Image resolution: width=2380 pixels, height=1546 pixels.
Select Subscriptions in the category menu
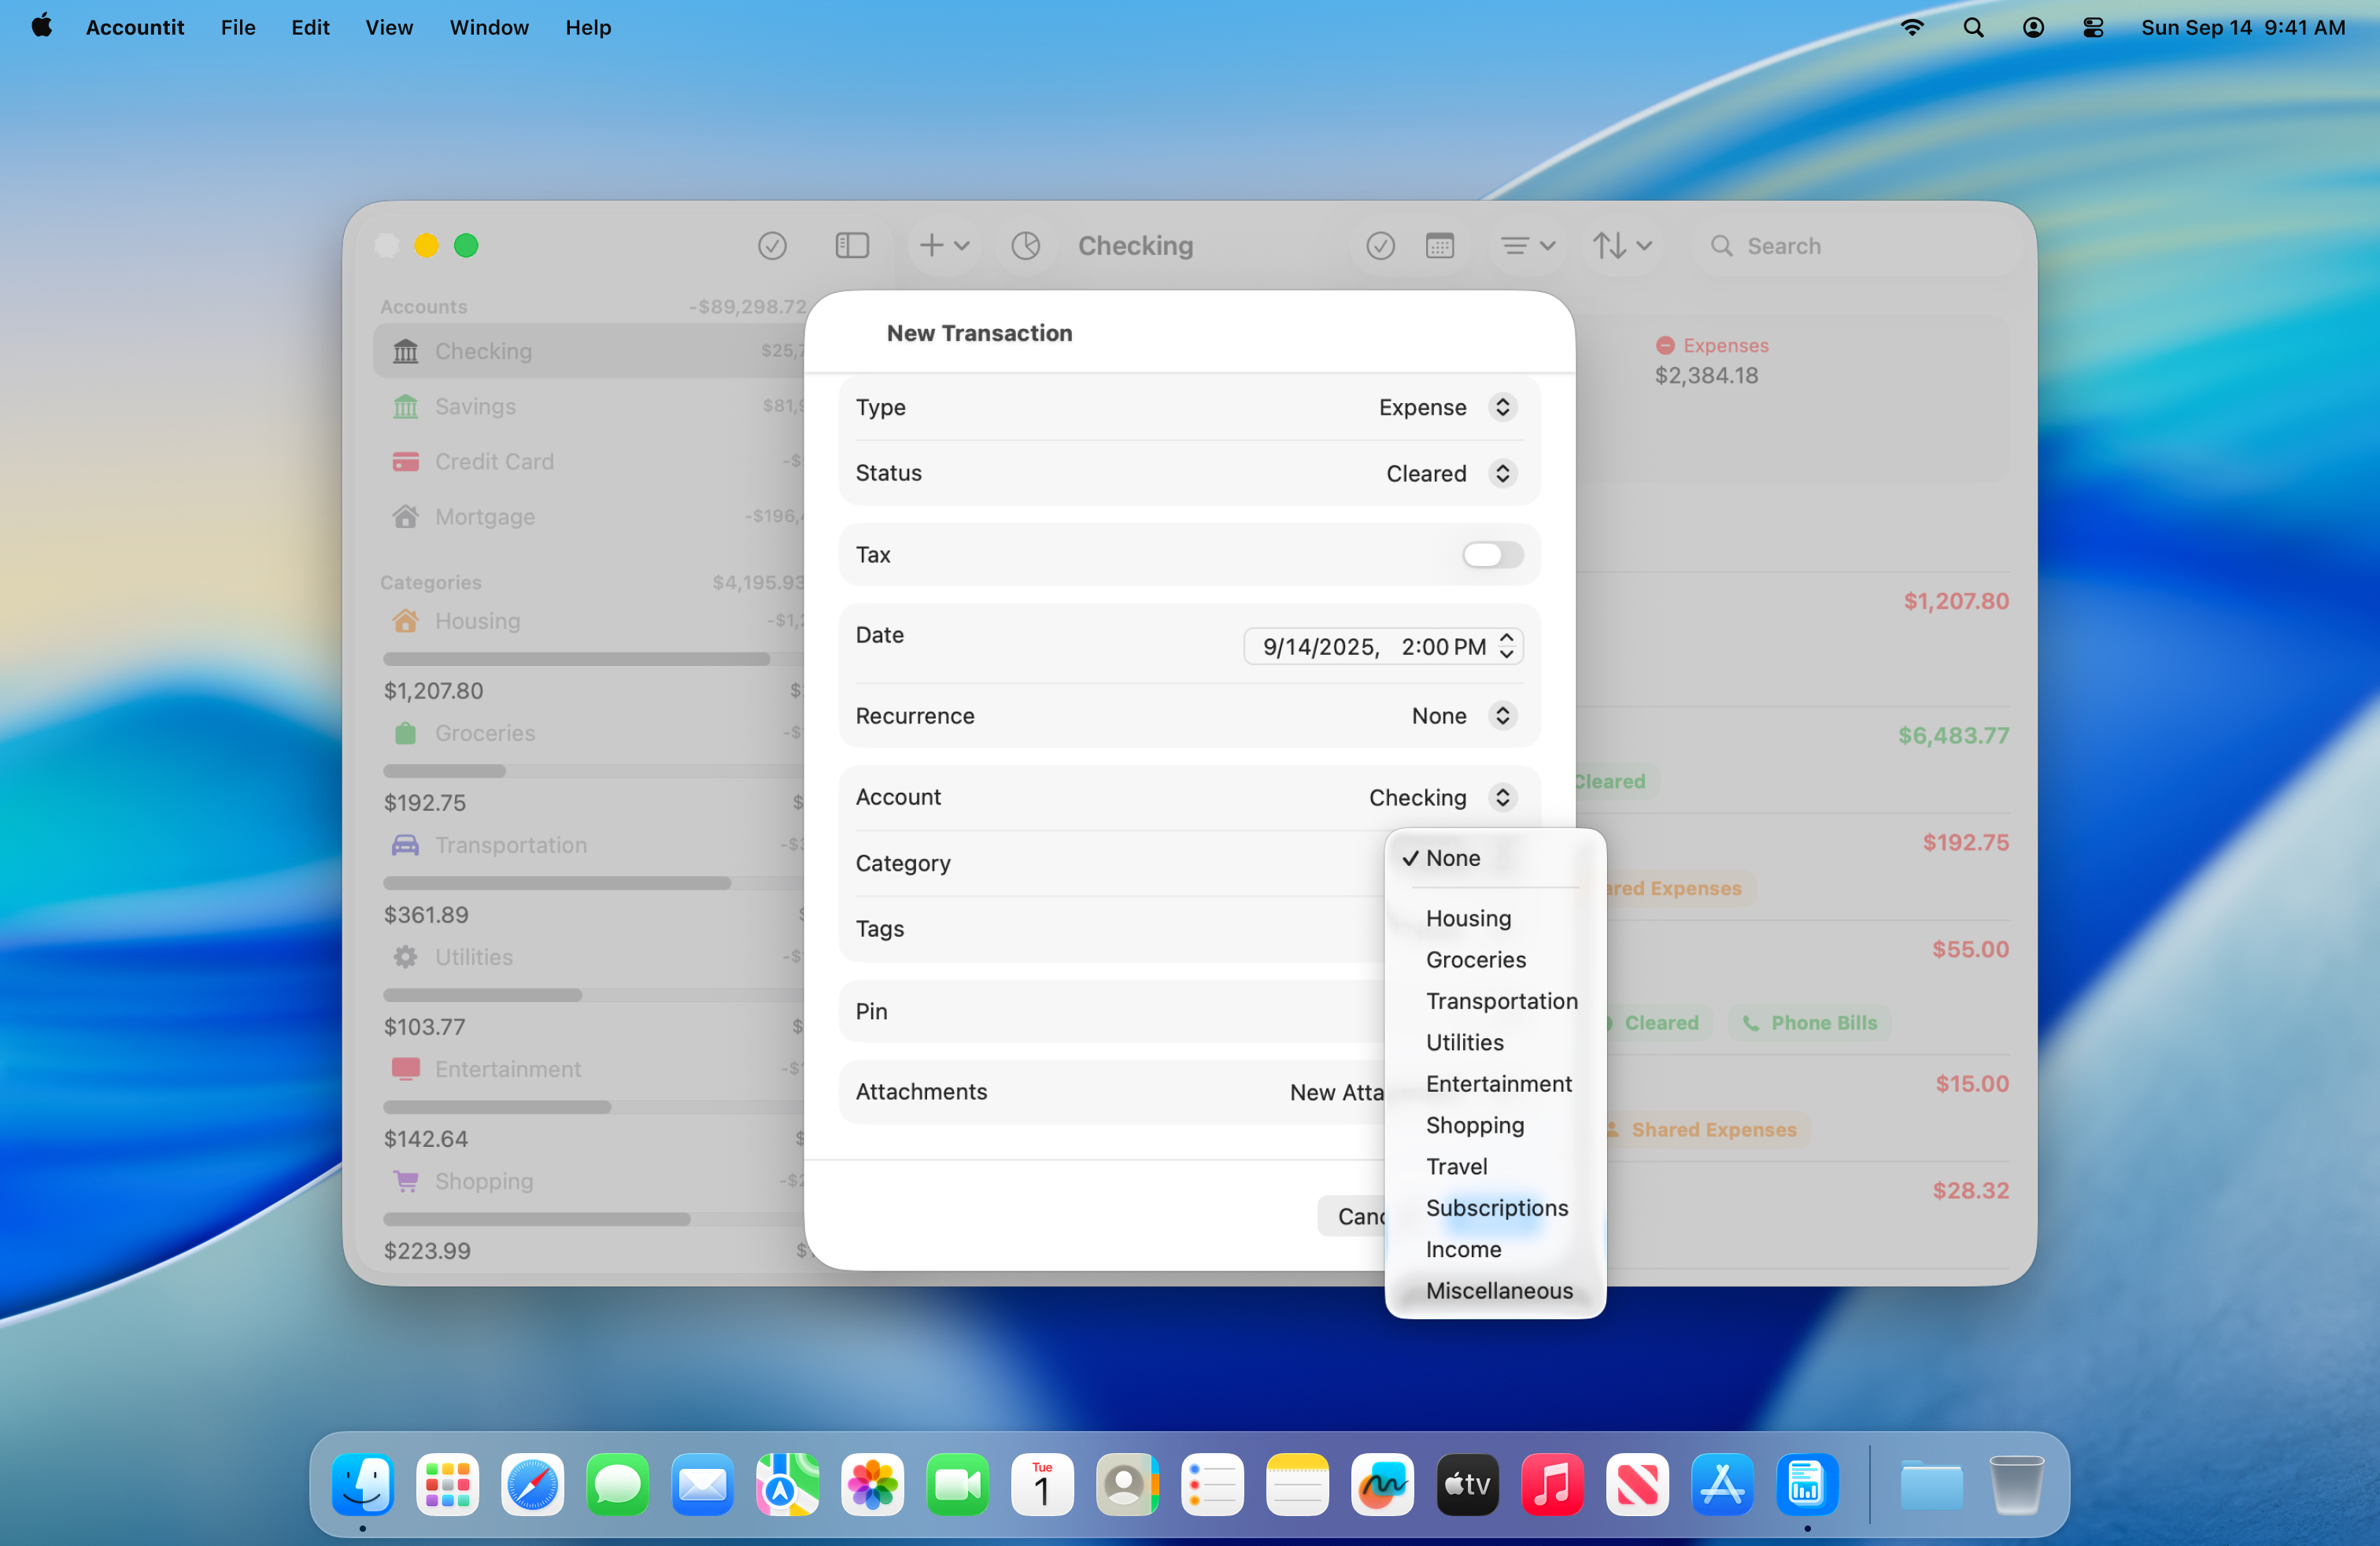[1496, 1208]
